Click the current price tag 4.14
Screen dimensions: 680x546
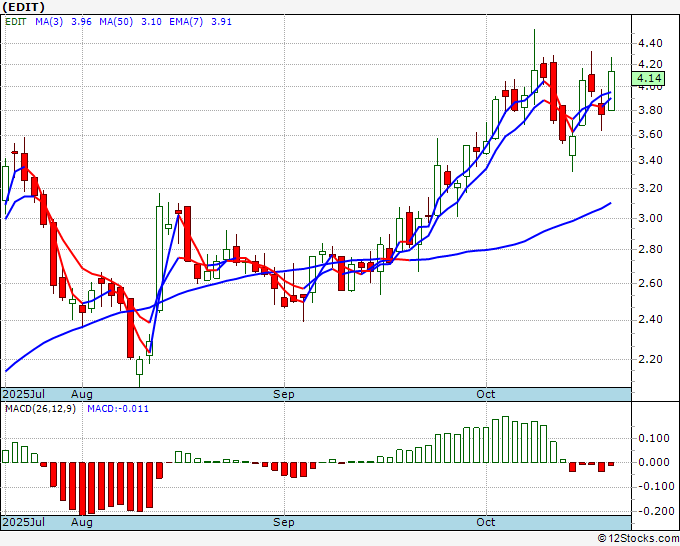point(648,78)
